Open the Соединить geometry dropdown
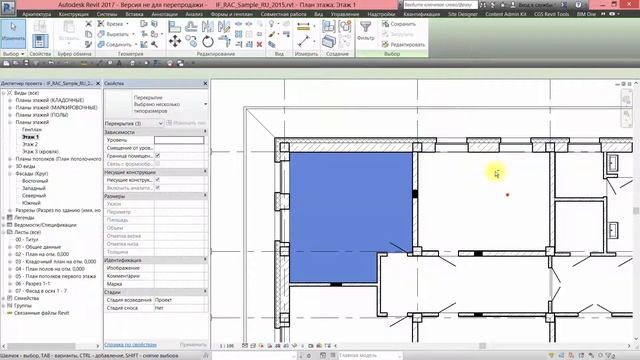Viewport: 640px width, 360px height. (x=136, y=44)
